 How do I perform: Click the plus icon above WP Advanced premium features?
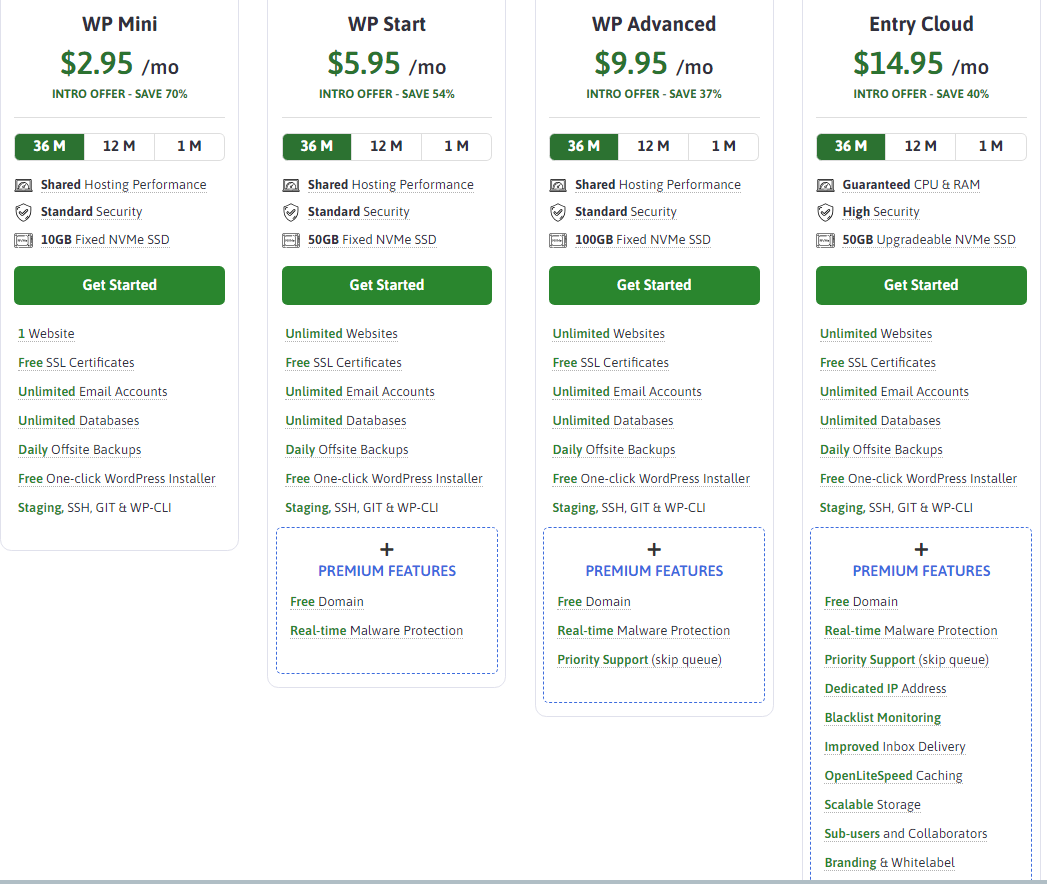pos(654,549)
